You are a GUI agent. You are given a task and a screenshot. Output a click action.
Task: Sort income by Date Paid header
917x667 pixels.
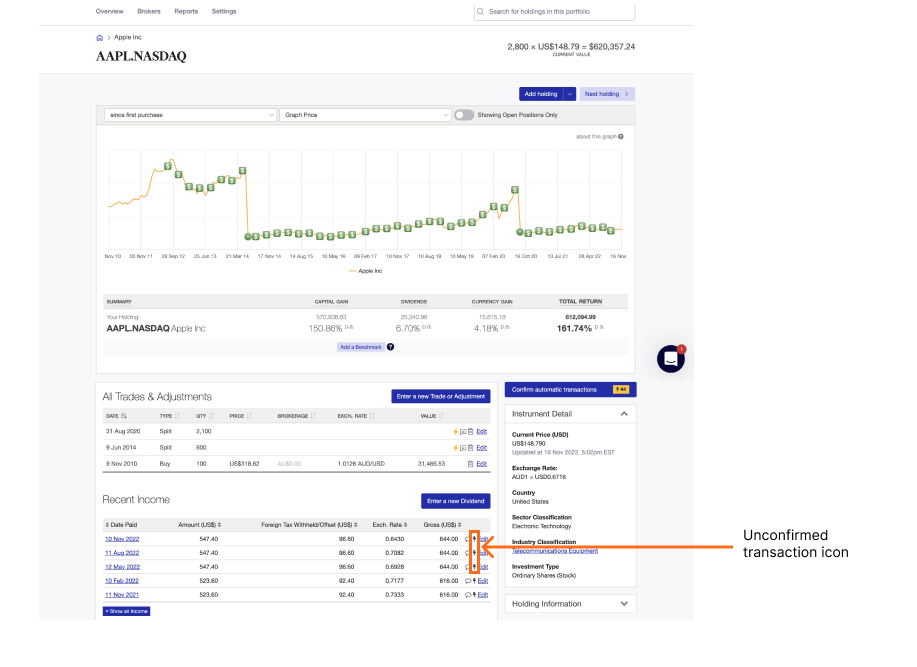121,525
